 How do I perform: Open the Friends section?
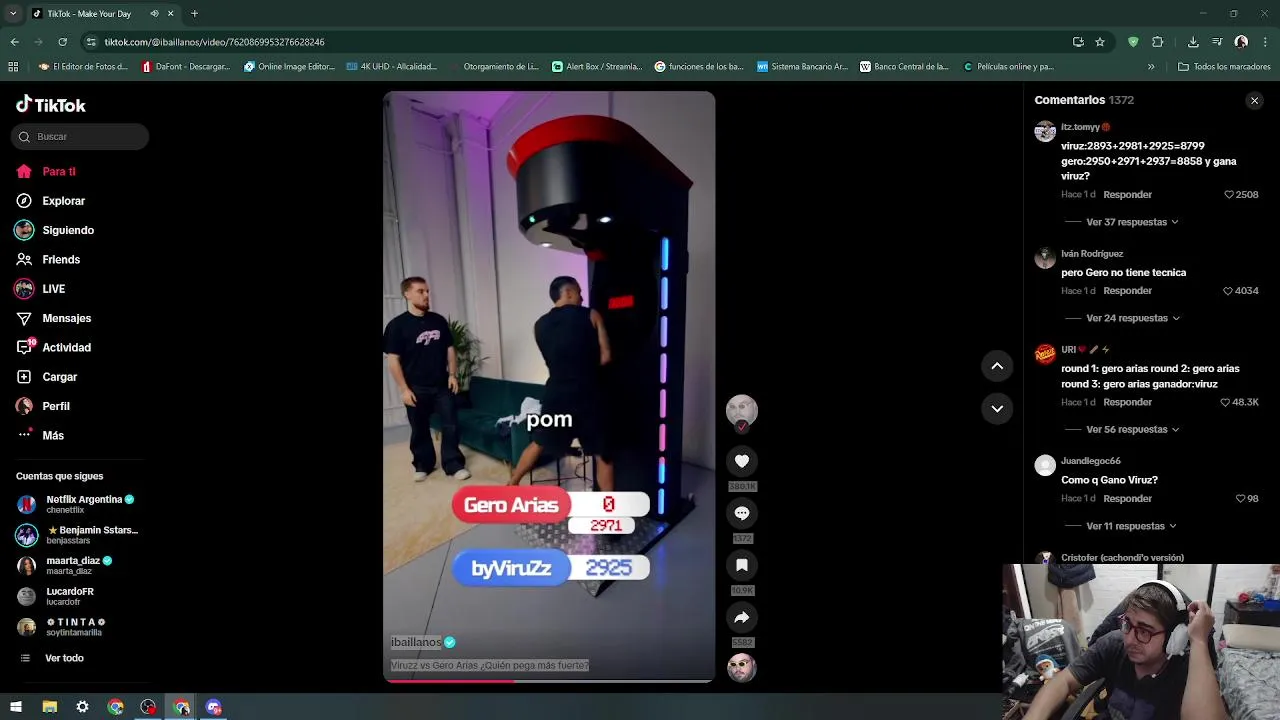pyautogui.click(x=48, y=259)
